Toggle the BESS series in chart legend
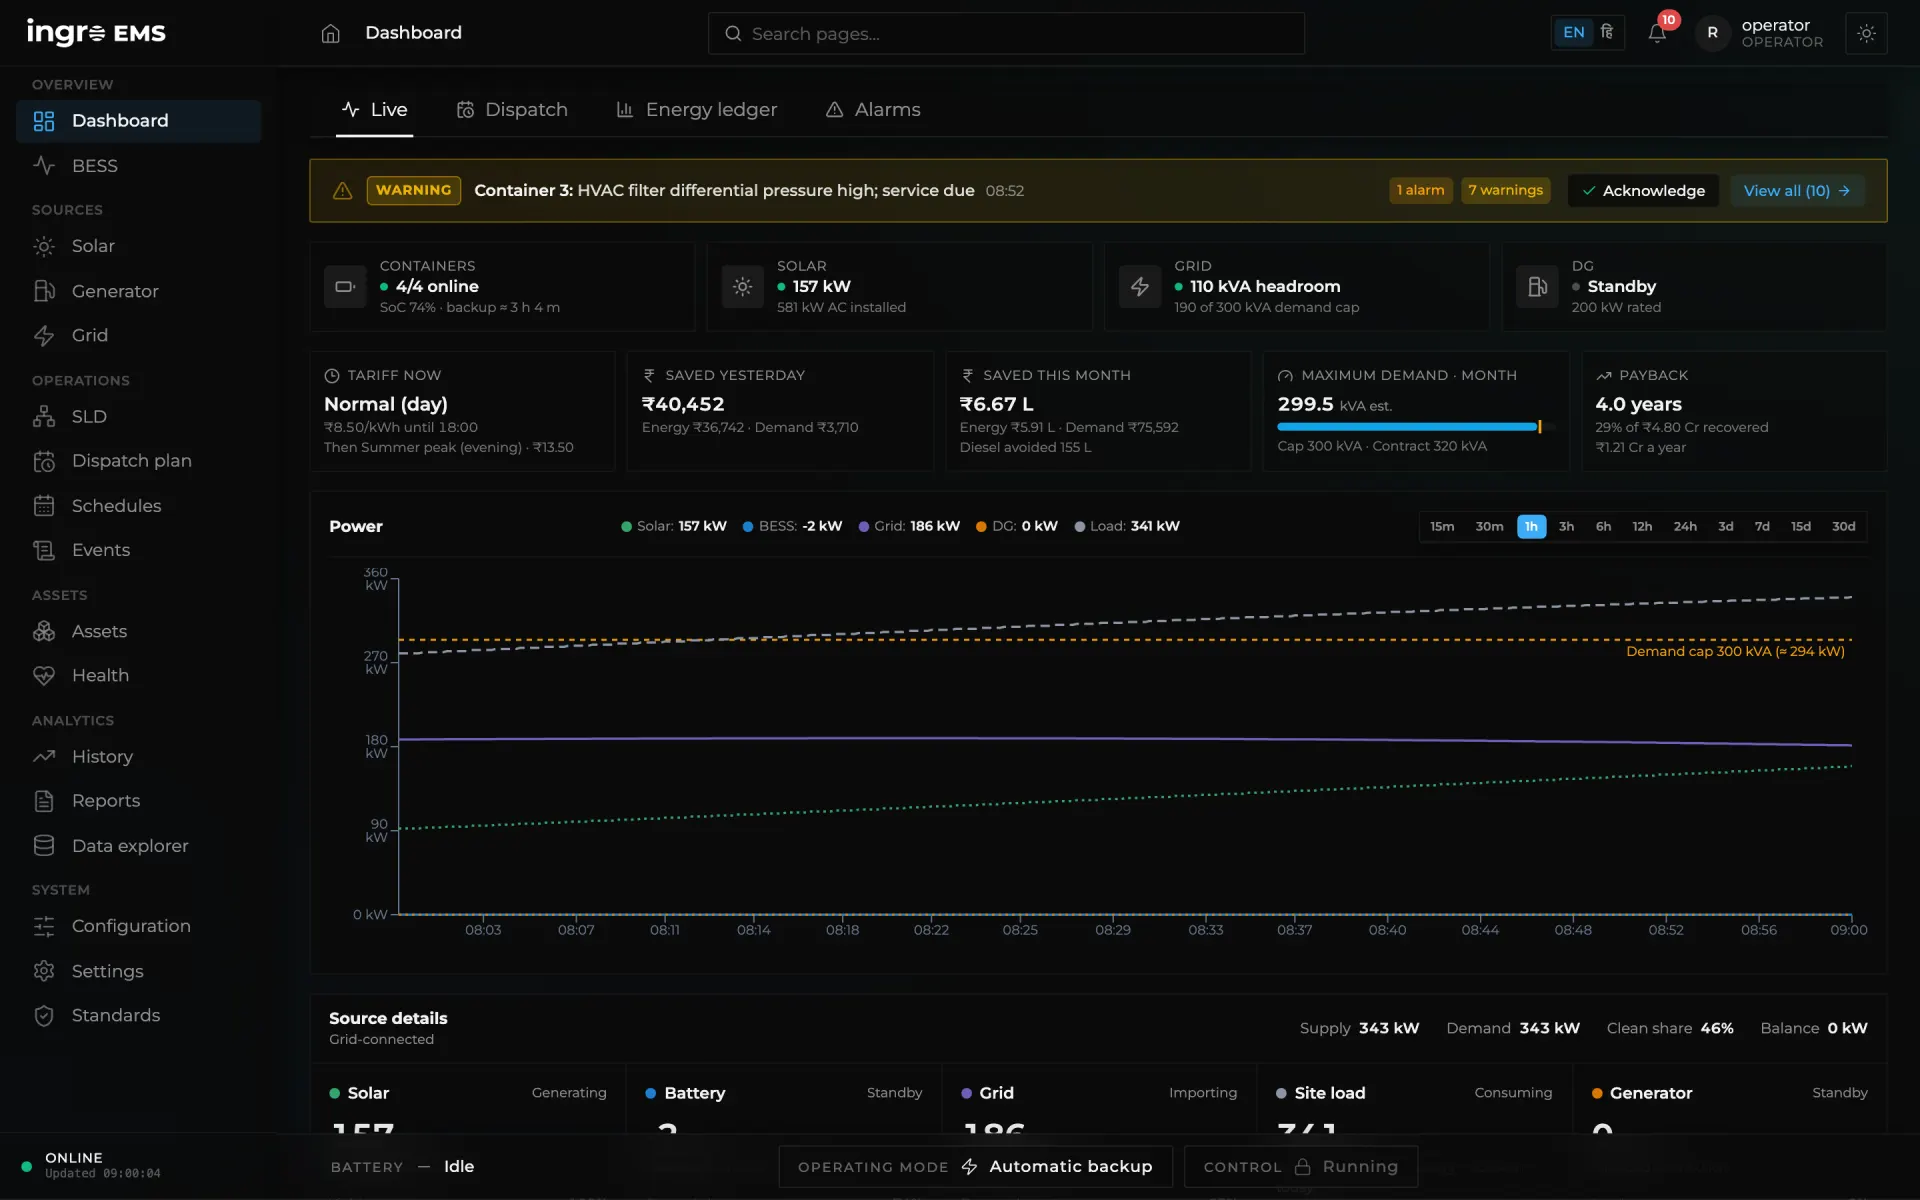This screenshot has width=1920, height=1200. pos(792,526)
